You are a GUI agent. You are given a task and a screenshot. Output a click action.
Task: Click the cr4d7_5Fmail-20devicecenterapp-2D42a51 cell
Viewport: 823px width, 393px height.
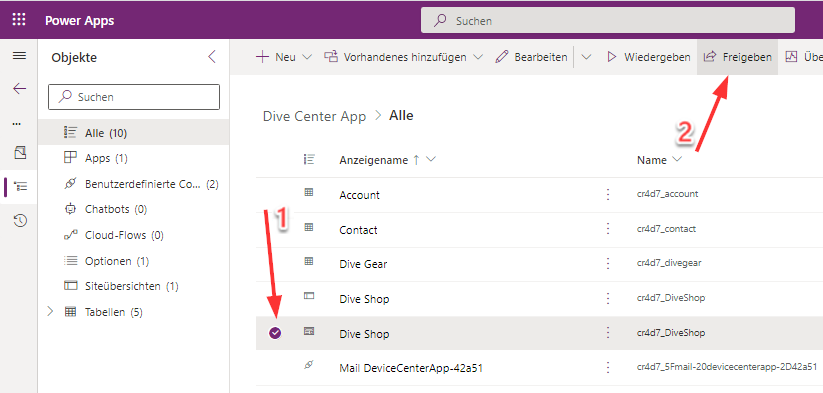click(x=726, y=367)
